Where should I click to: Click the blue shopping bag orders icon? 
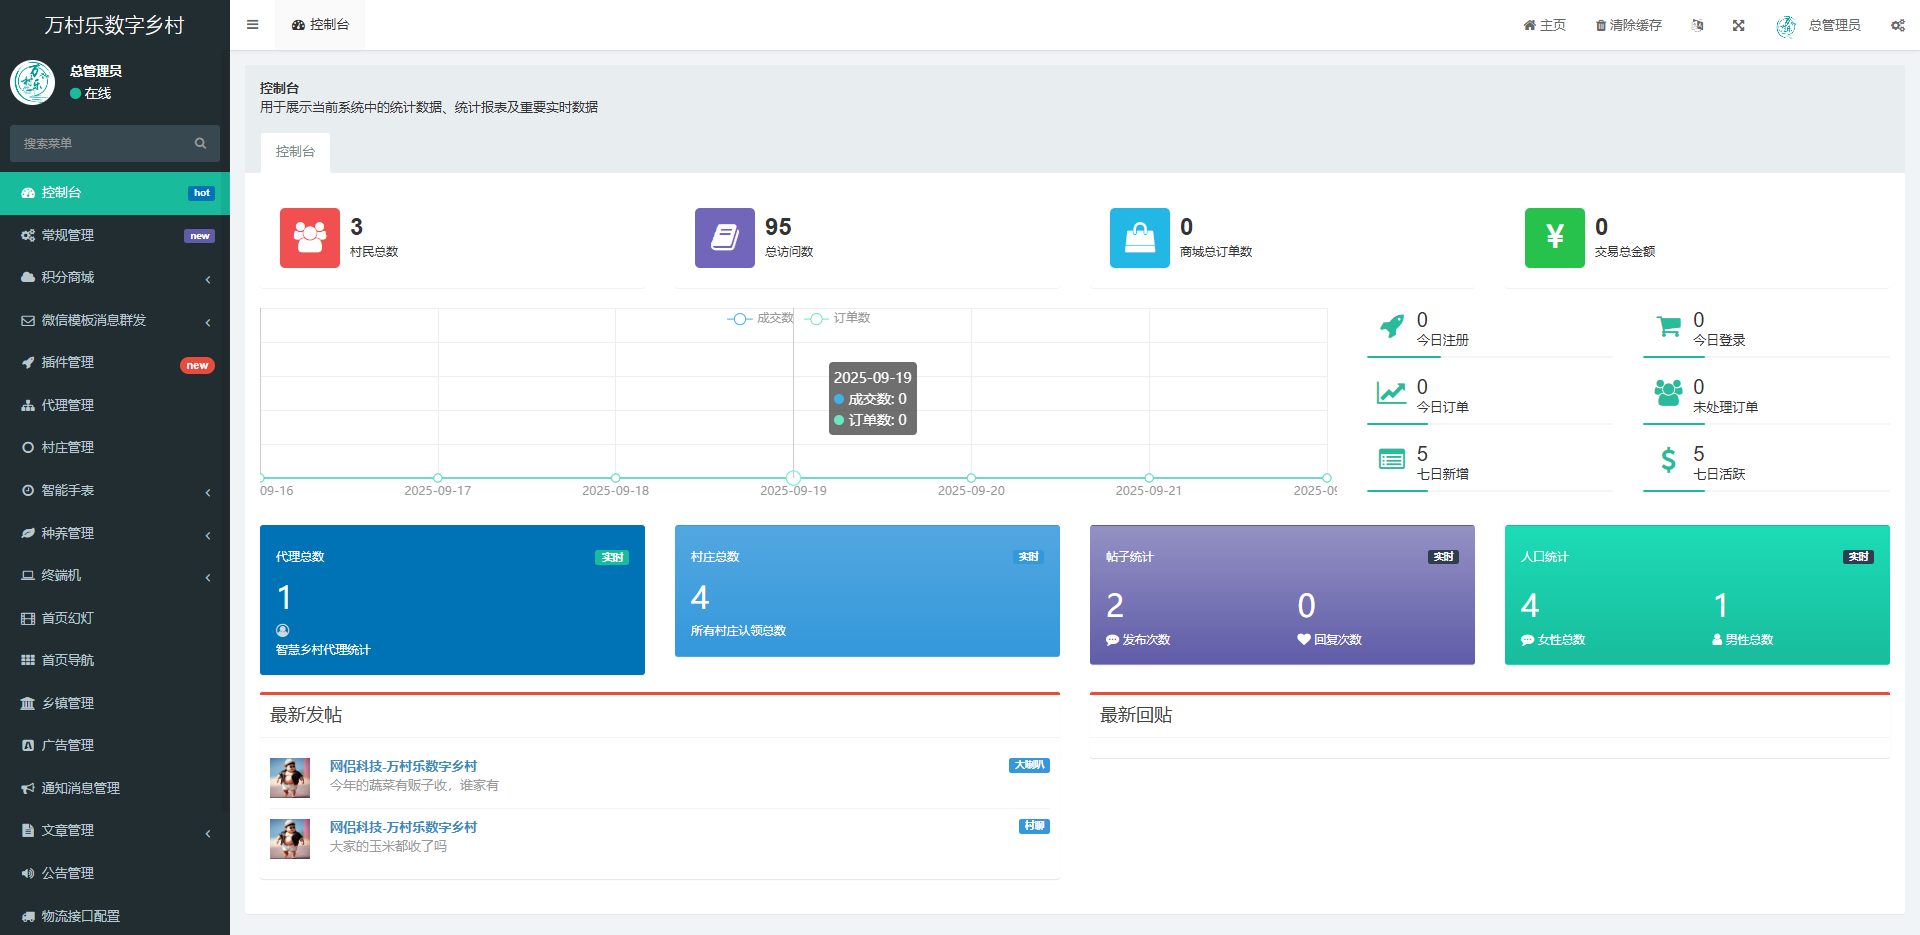pos(1139,238)
